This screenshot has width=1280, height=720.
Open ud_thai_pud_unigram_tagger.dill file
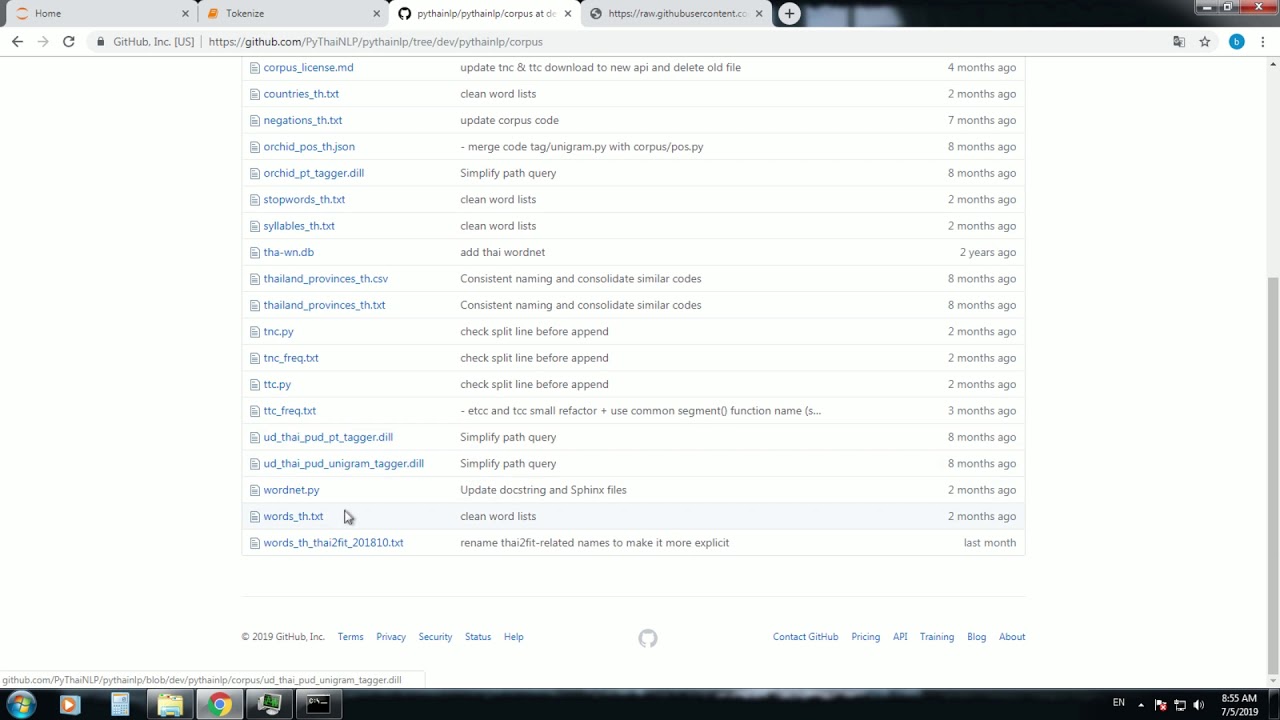[343, 463]
